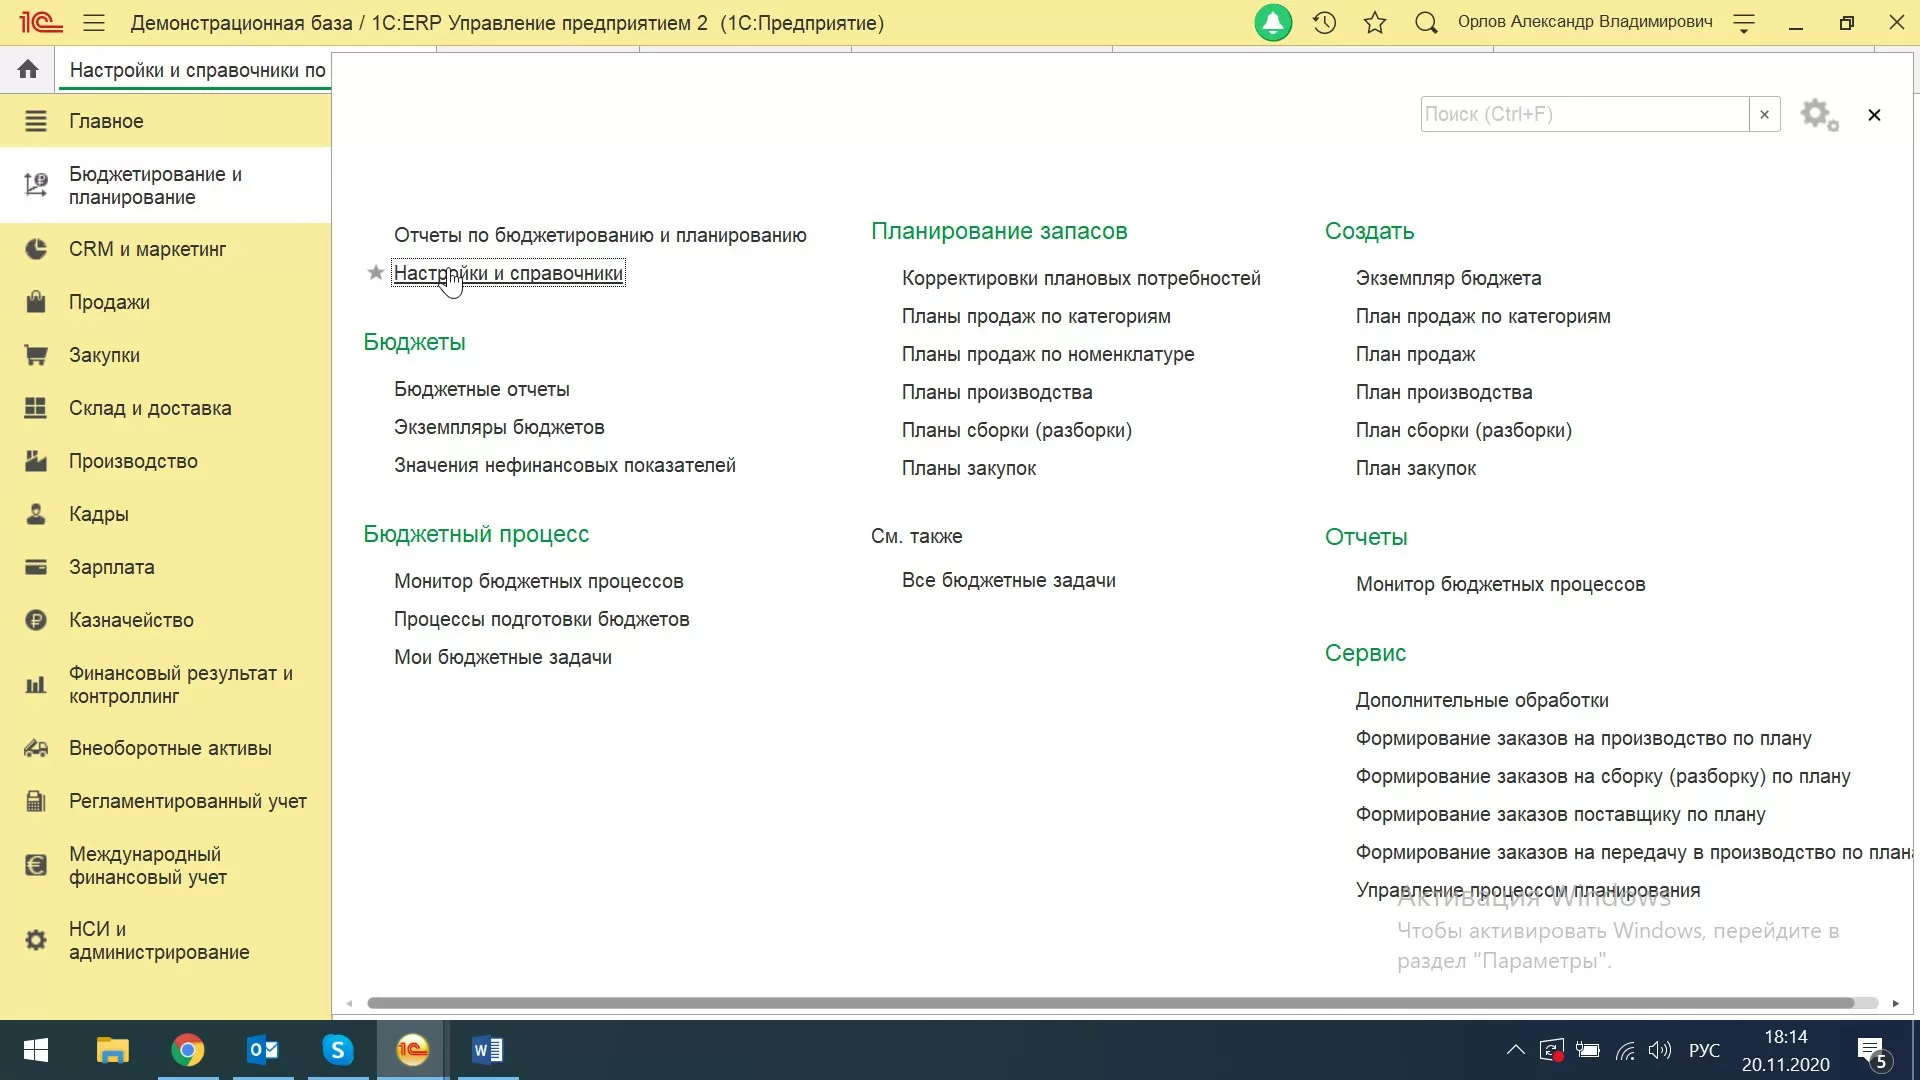
Task: Show hidden tray icons chevron
Action: coord(1515,1050)
